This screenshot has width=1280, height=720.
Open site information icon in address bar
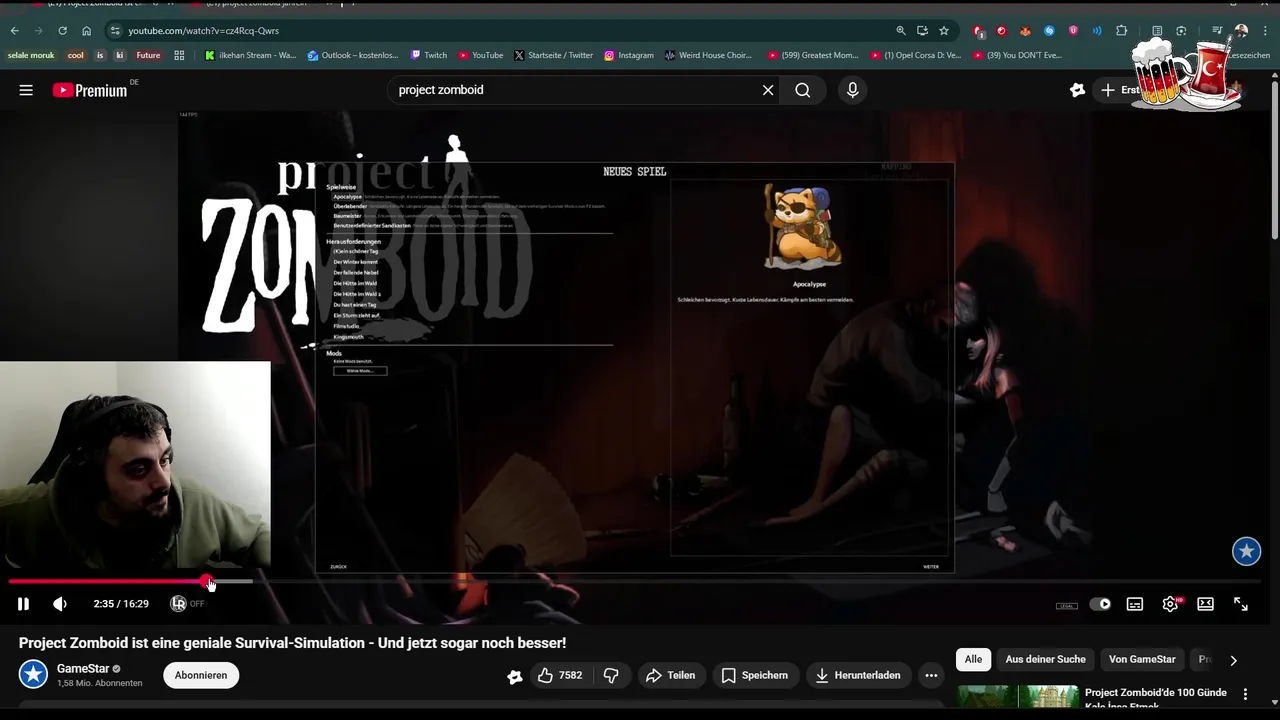pyautogui.click(x=115, y=31)
